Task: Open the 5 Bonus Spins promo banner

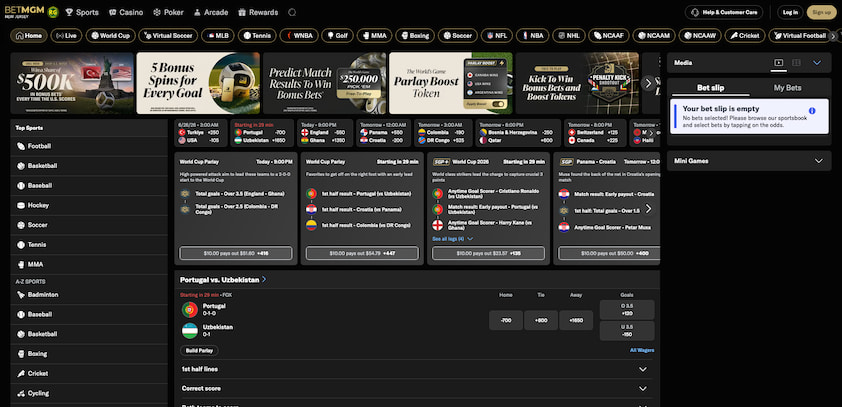Action: (x=198, y=83)
